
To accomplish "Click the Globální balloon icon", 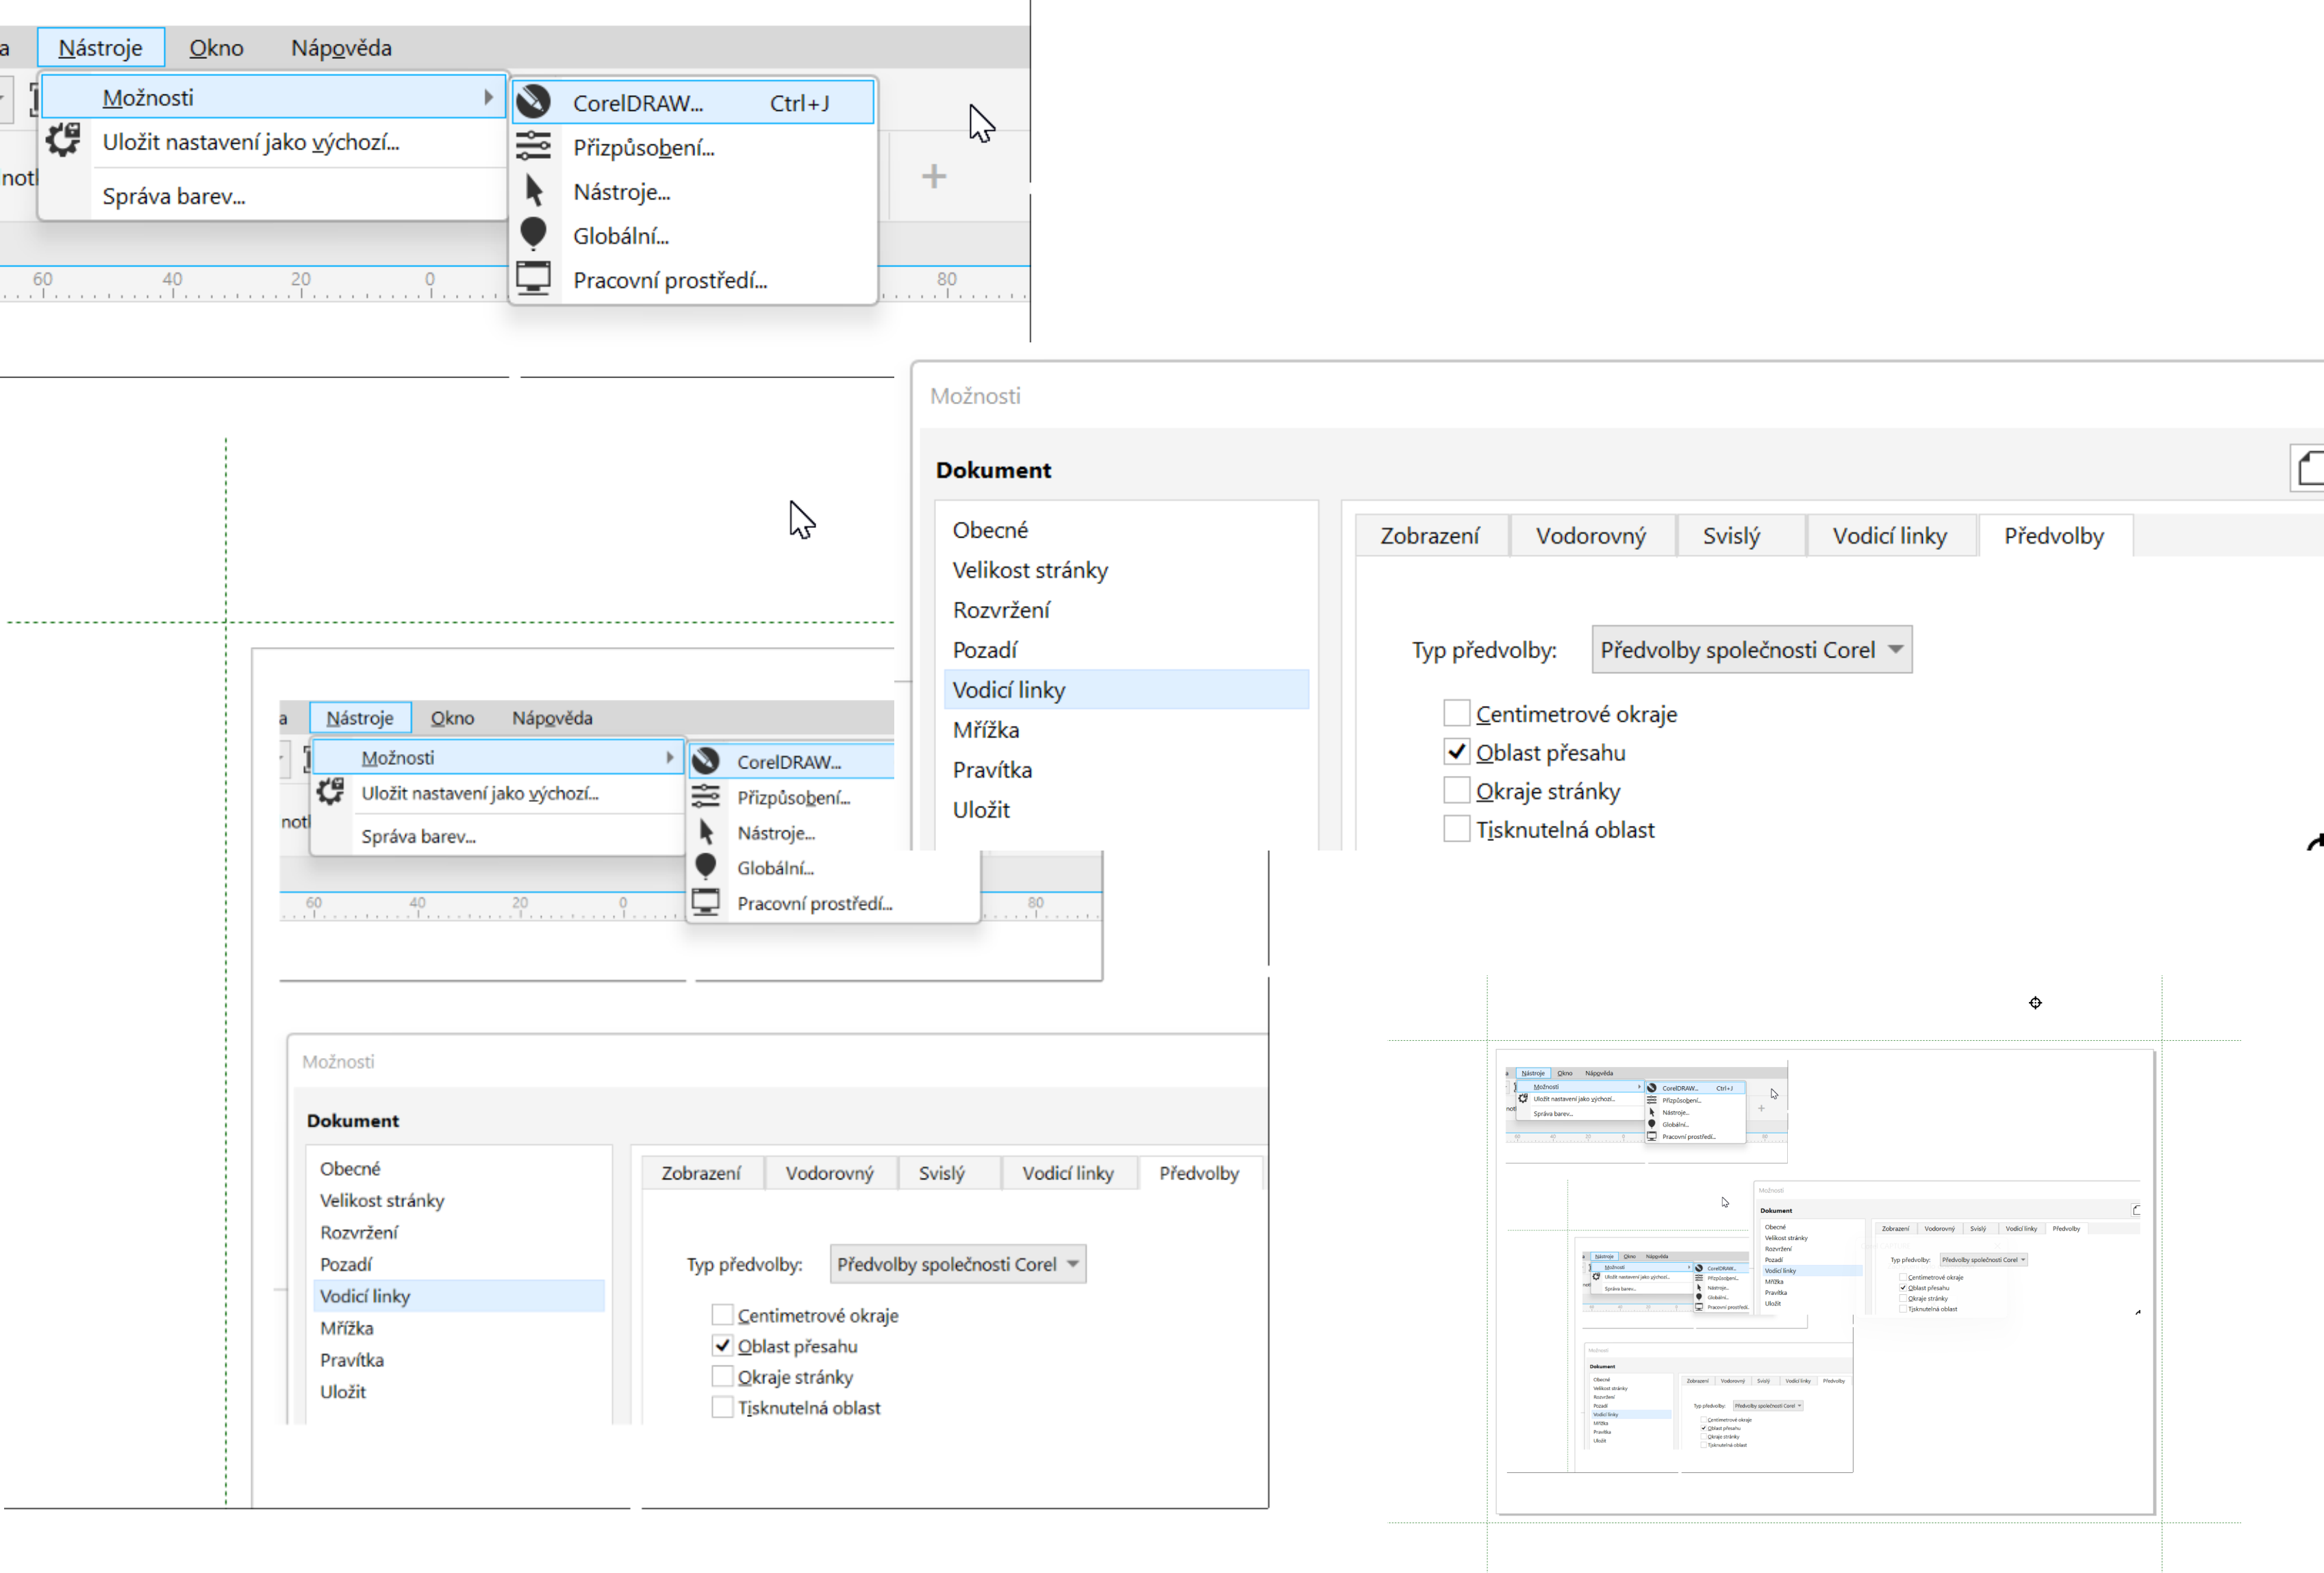I will coord(534,234).
